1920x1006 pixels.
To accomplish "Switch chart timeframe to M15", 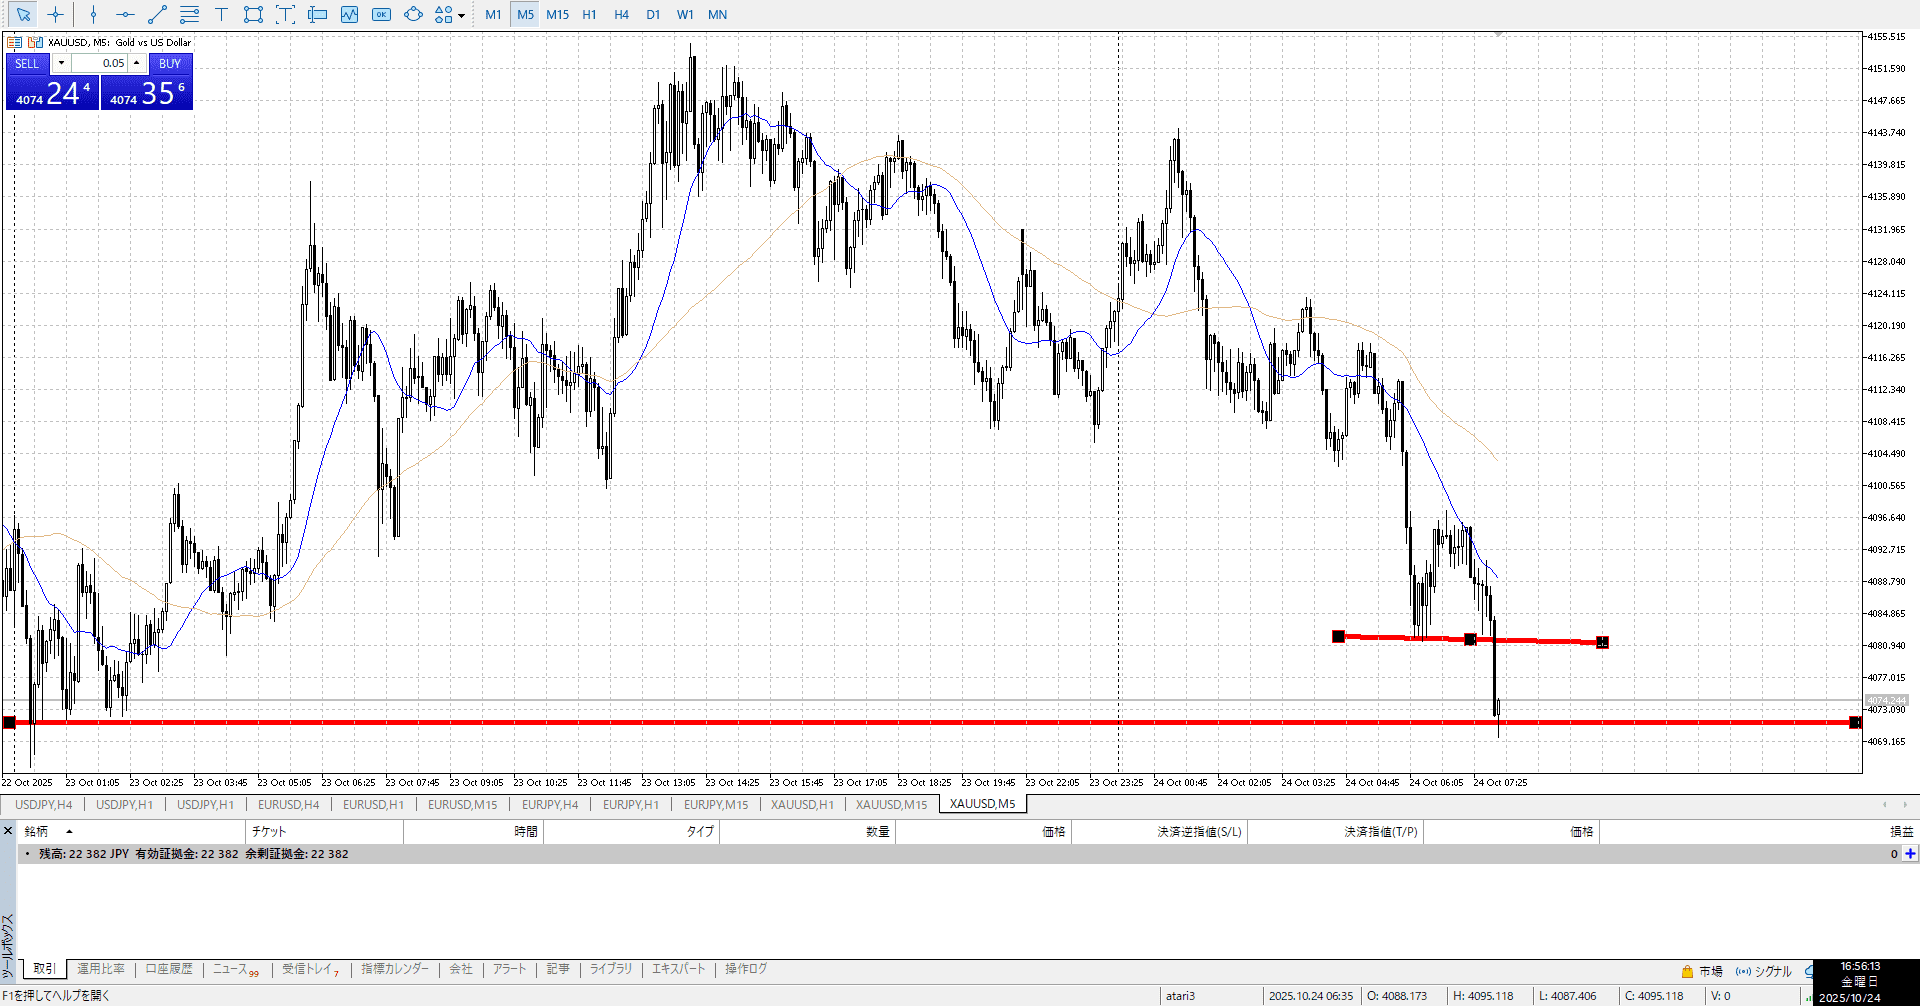I will (557, 14).
